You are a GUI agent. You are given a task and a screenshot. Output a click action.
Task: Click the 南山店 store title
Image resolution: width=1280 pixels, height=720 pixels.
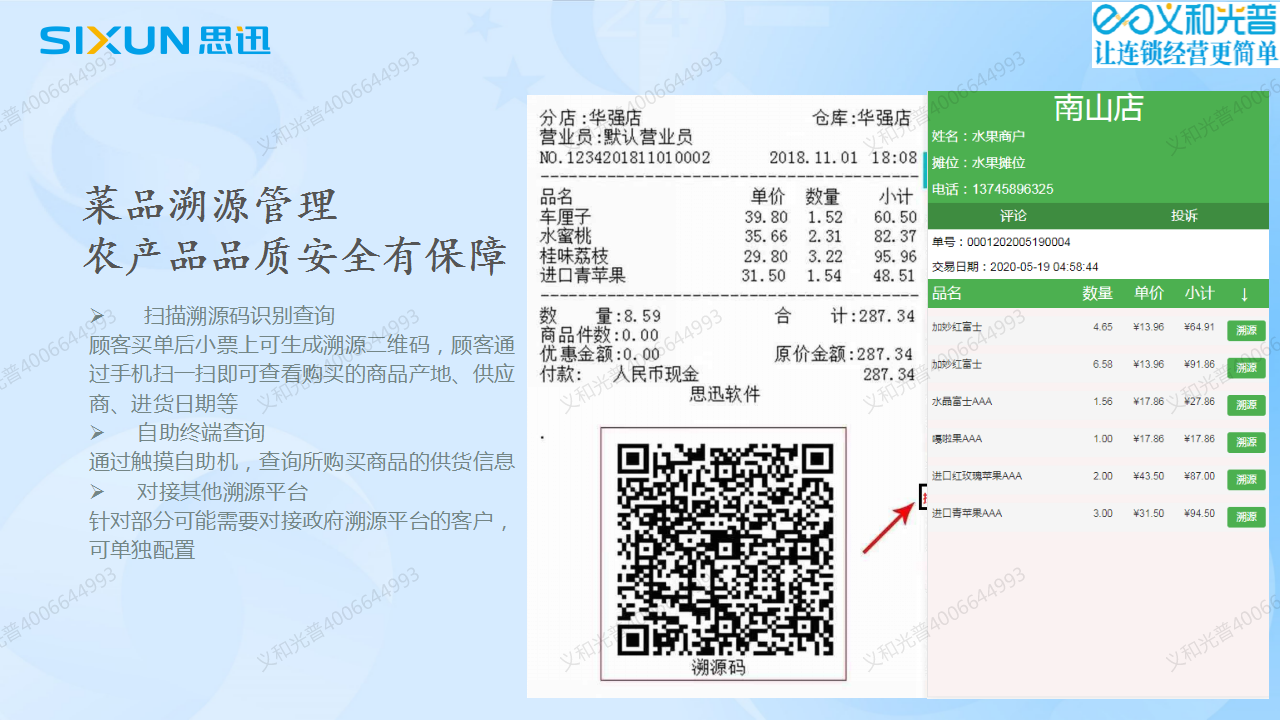point(1099,108)
